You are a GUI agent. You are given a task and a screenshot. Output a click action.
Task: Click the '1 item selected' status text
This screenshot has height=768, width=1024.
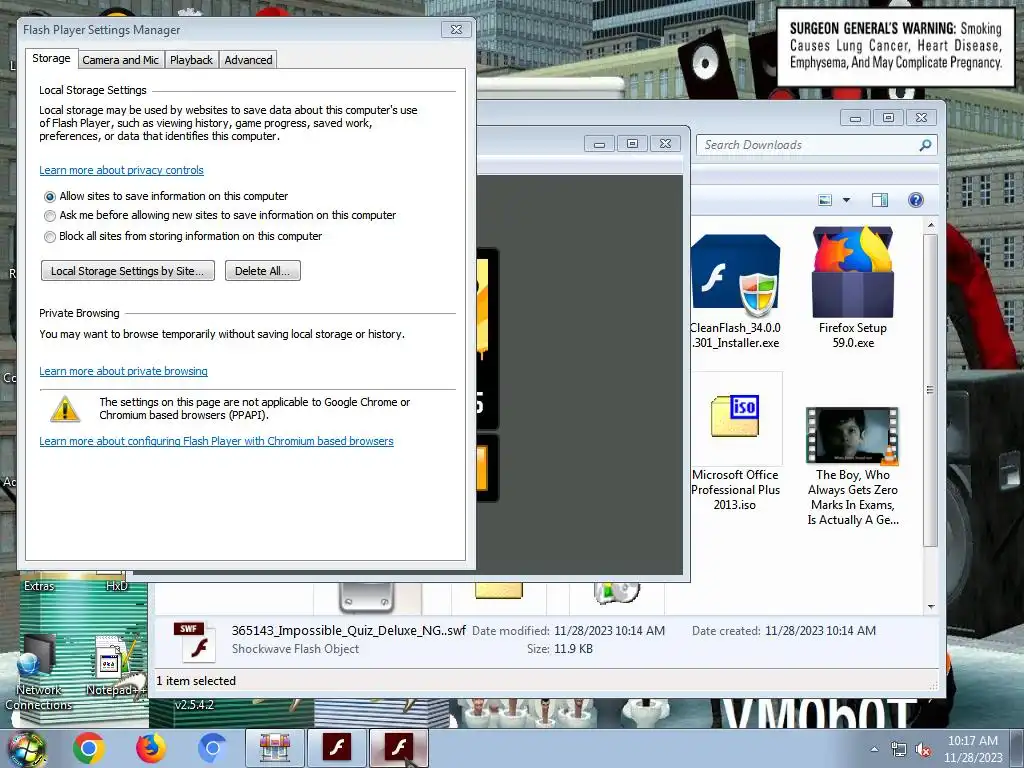coord(196,681)
